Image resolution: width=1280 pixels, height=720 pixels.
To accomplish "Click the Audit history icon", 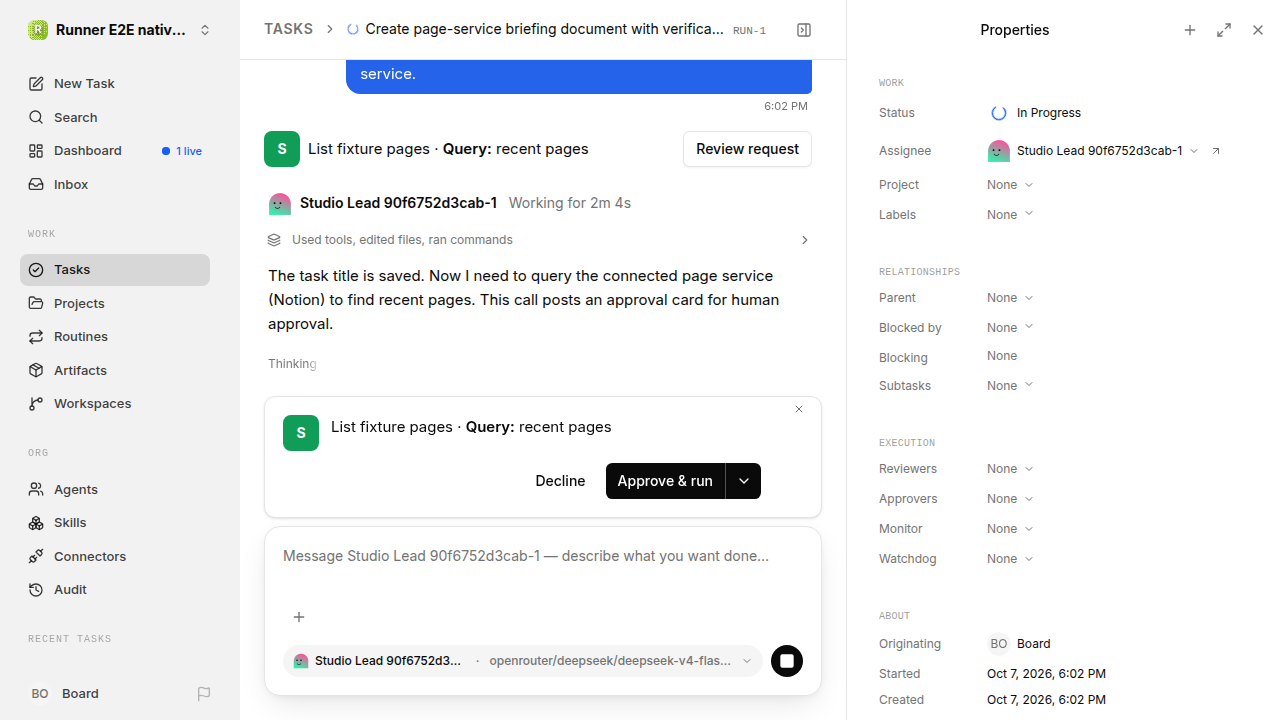I will (x=36, y=590).
